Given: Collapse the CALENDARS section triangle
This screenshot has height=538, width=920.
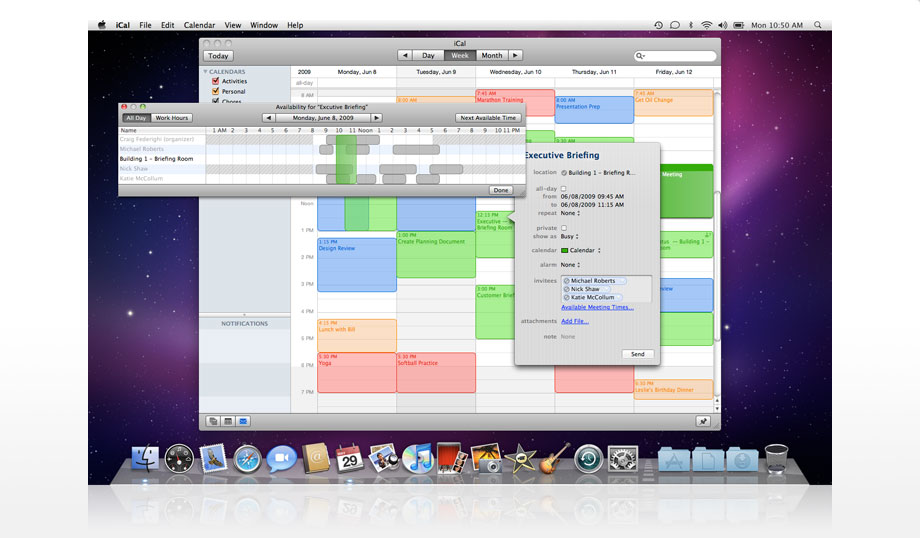Looking at the screenshot, I should [205, 72].
